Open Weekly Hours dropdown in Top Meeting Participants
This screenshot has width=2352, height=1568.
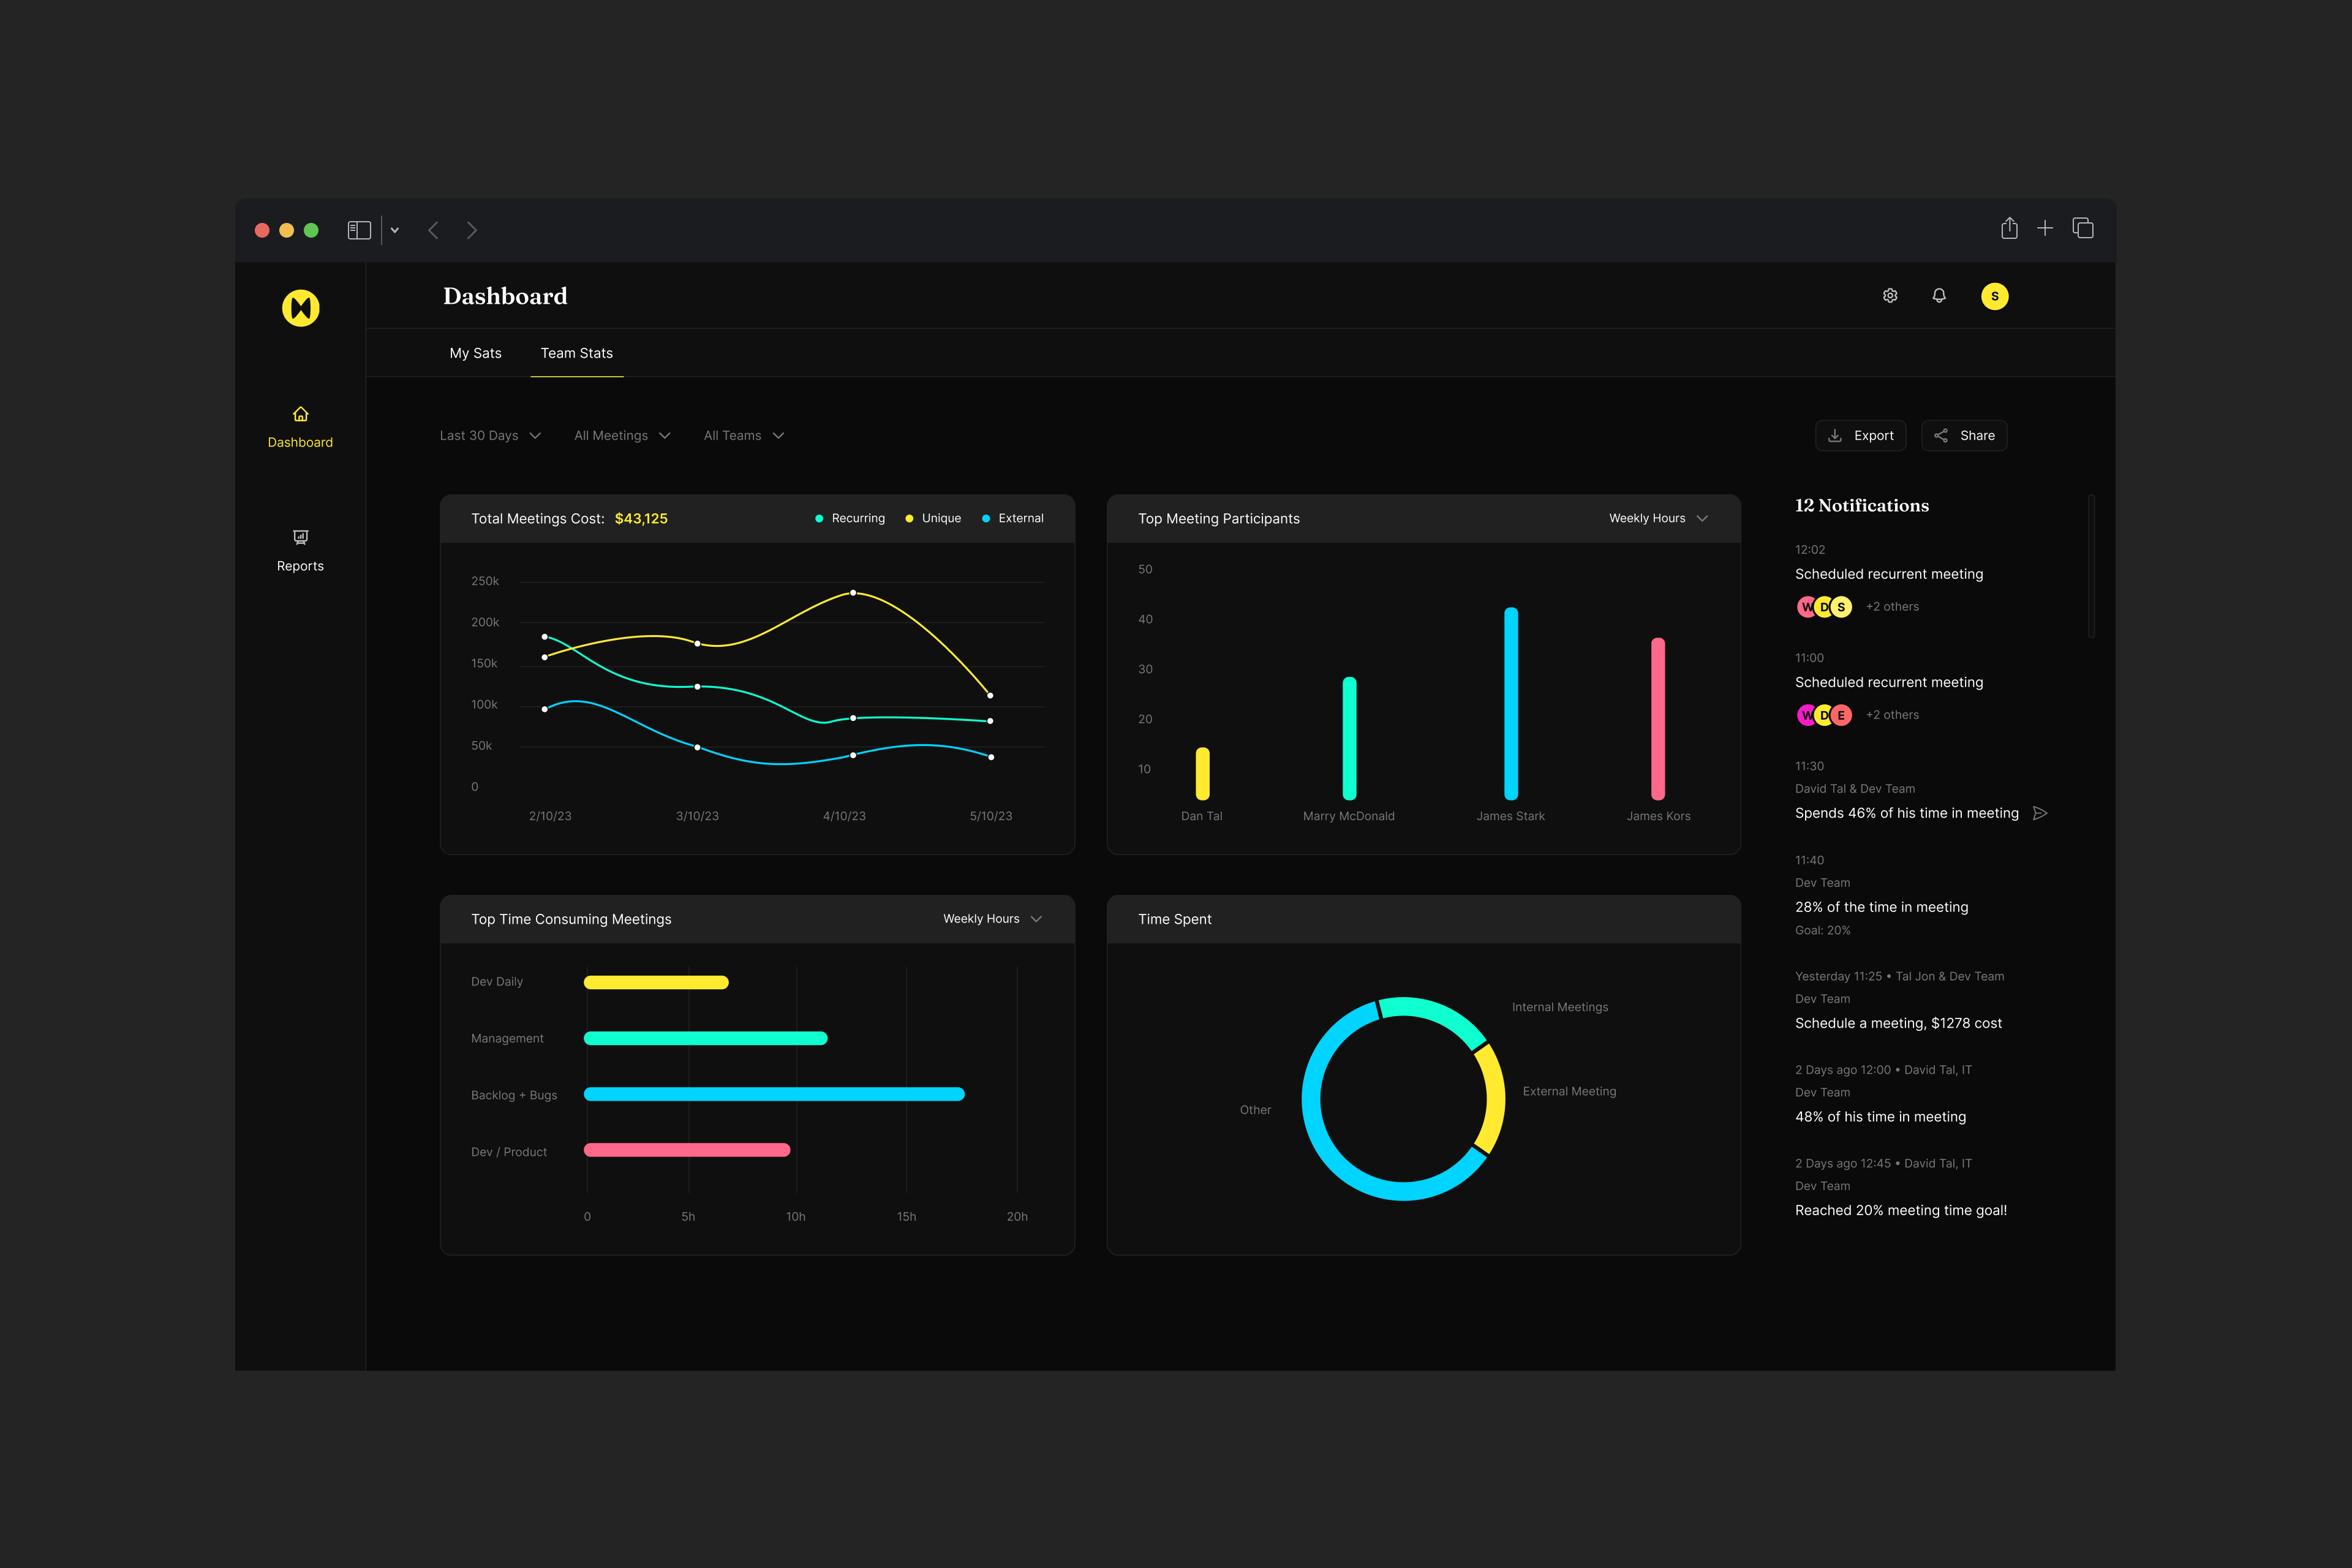[x=1658, y=518]
